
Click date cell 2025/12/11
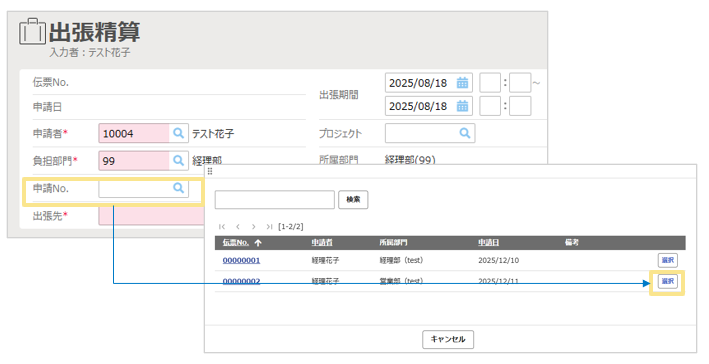(499, 281)
